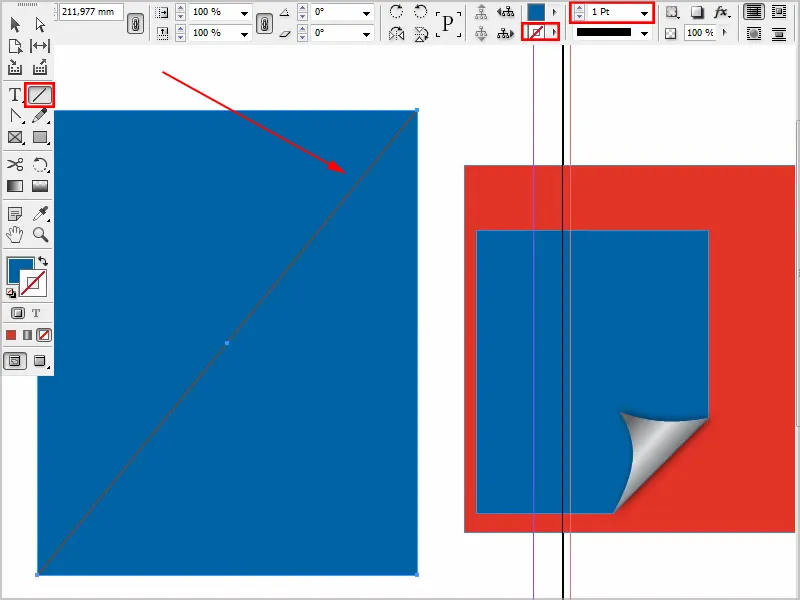Select the Gradient Feather tool
Viewport: 800px width, 600px height.
point(40,186)
